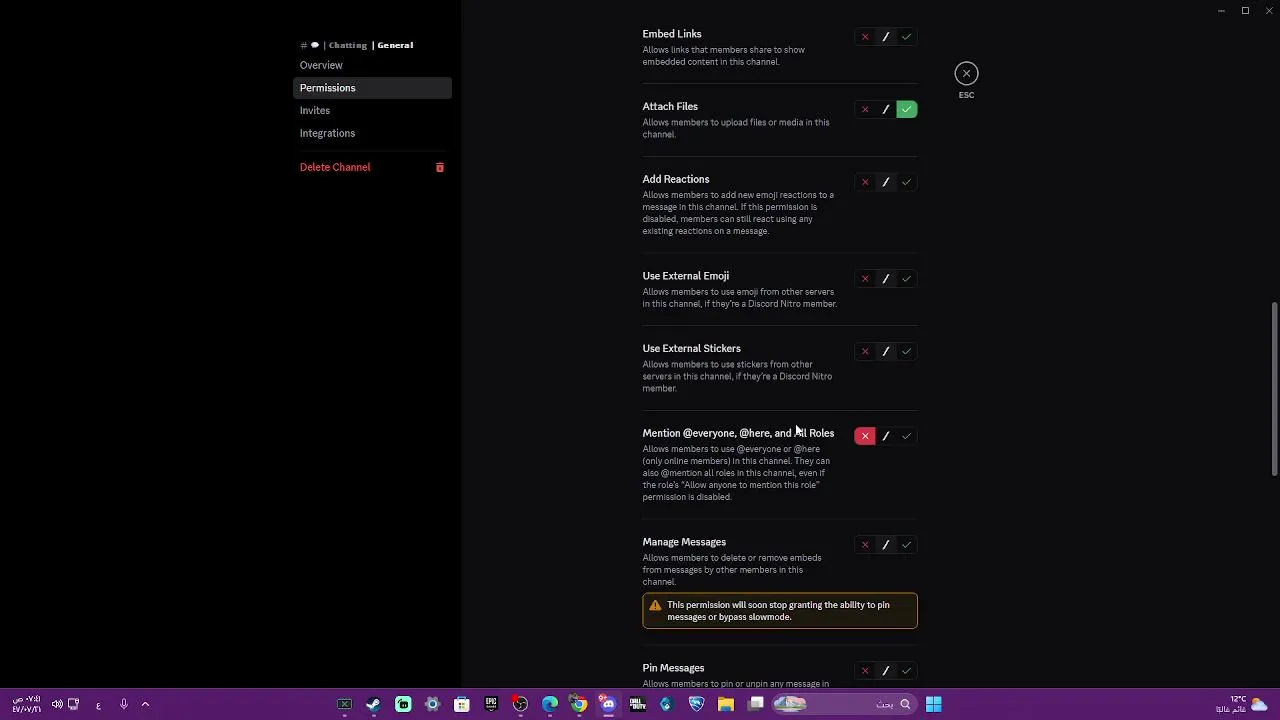Open the Invites settings tab

click(372, 111)
